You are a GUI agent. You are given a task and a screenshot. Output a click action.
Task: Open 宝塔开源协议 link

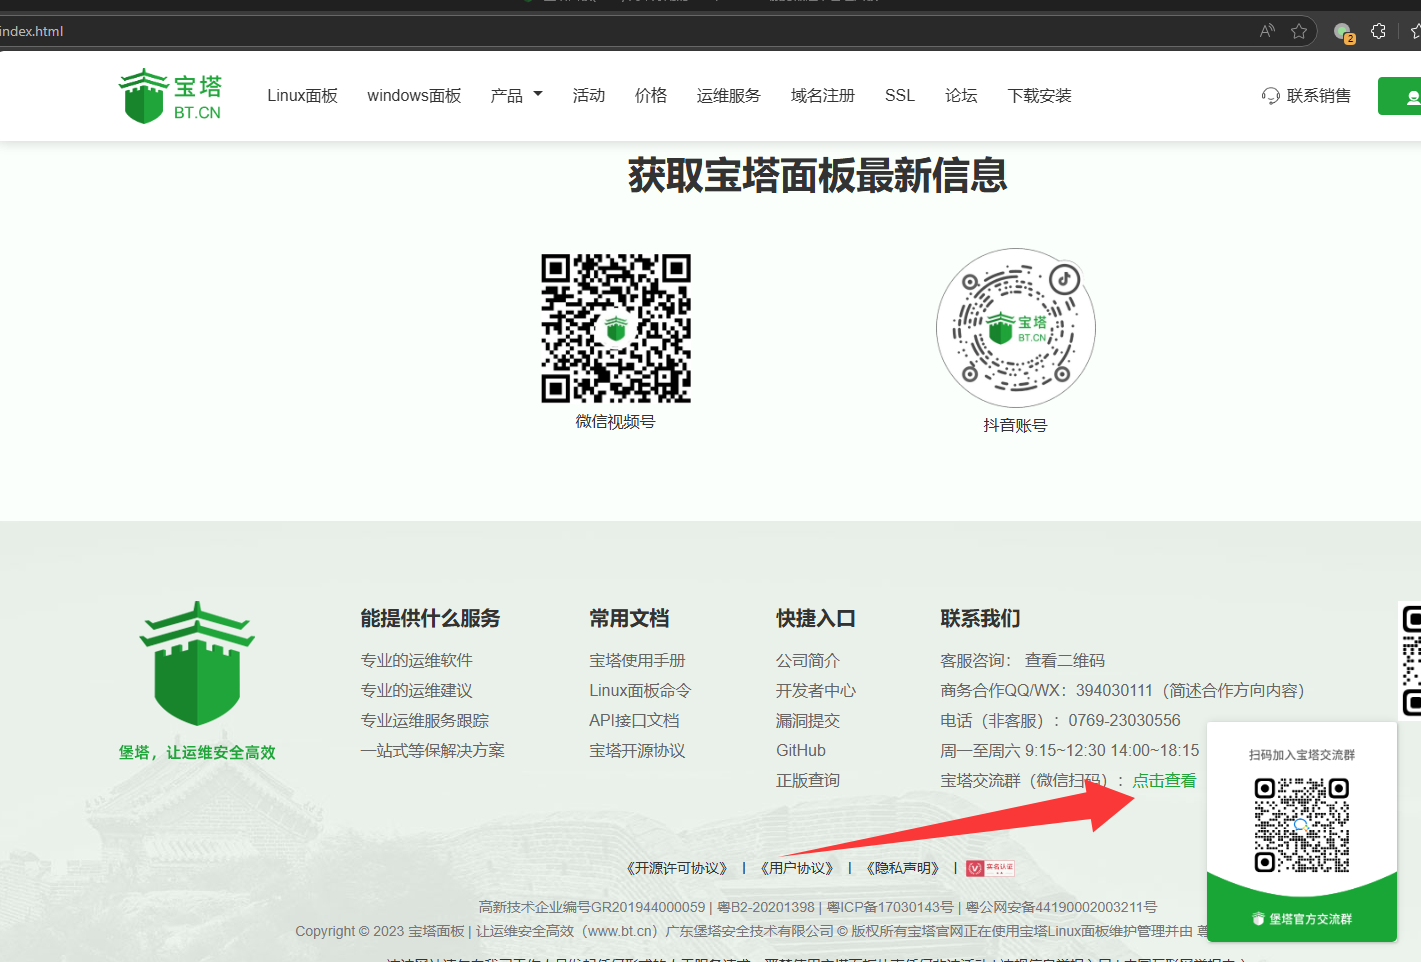[638, 751]
